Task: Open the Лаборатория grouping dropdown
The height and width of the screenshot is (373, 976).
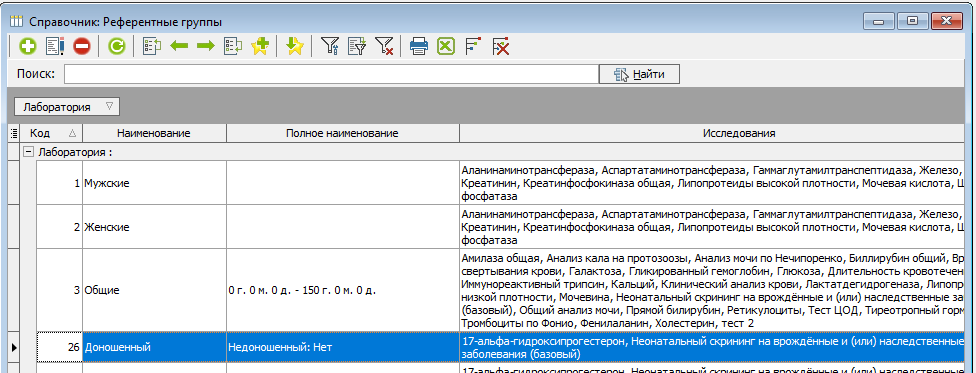Action: pyautogui.click(x=67, y=106)
